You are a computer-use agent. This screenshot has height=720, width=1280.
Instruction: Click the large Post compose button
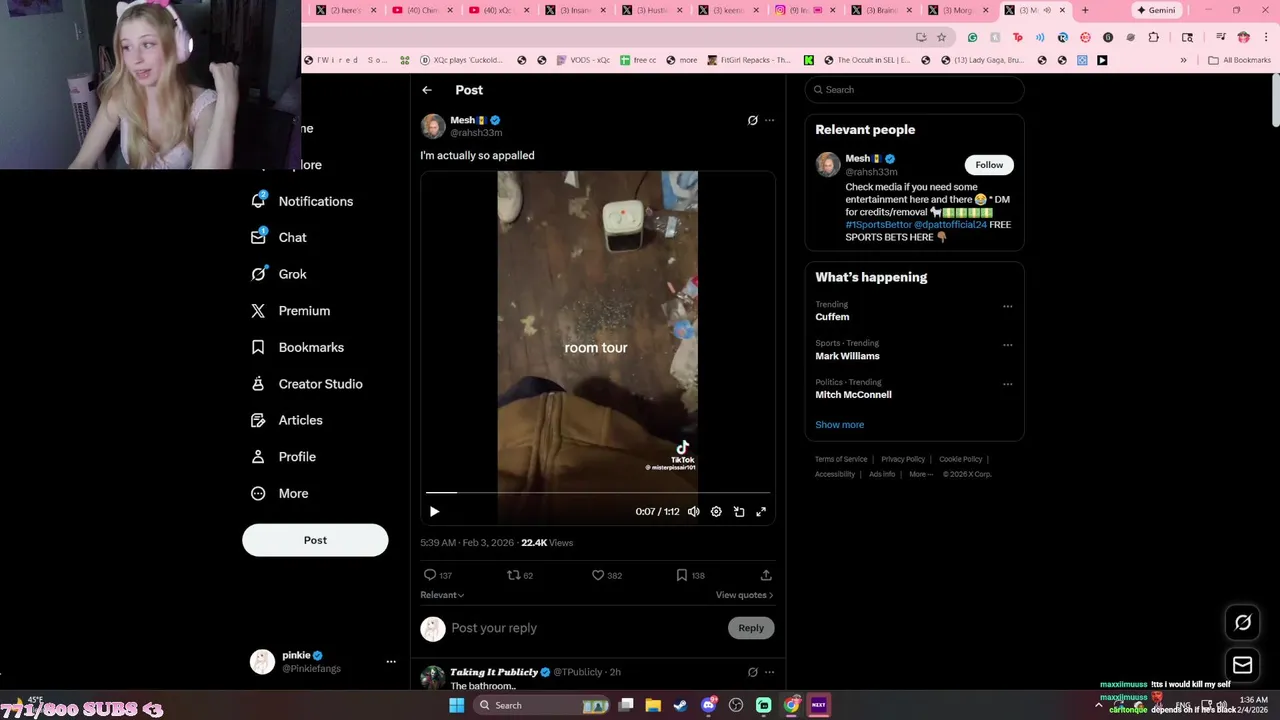[315, 540]
